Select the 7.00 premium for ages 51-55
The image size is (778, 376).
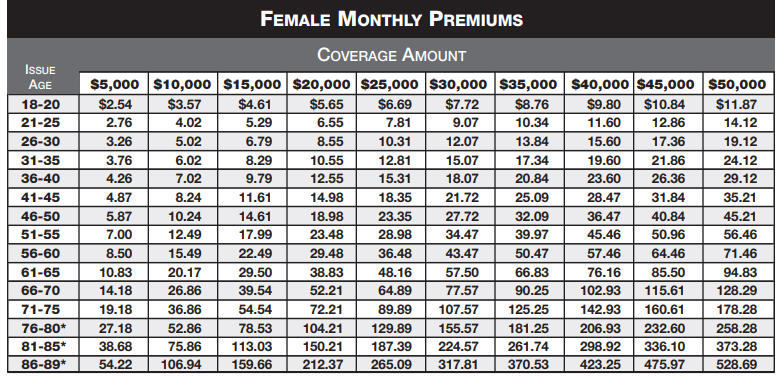point(119,235)
